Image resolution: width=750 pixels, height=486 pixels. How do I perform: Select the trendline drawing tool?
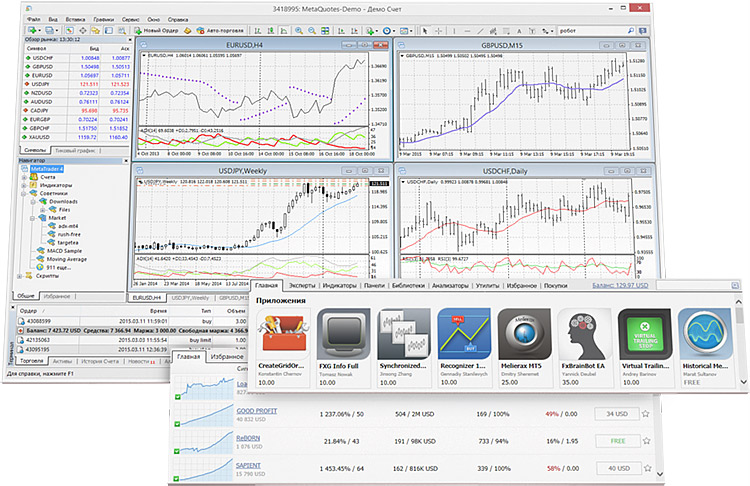(480, 31)
